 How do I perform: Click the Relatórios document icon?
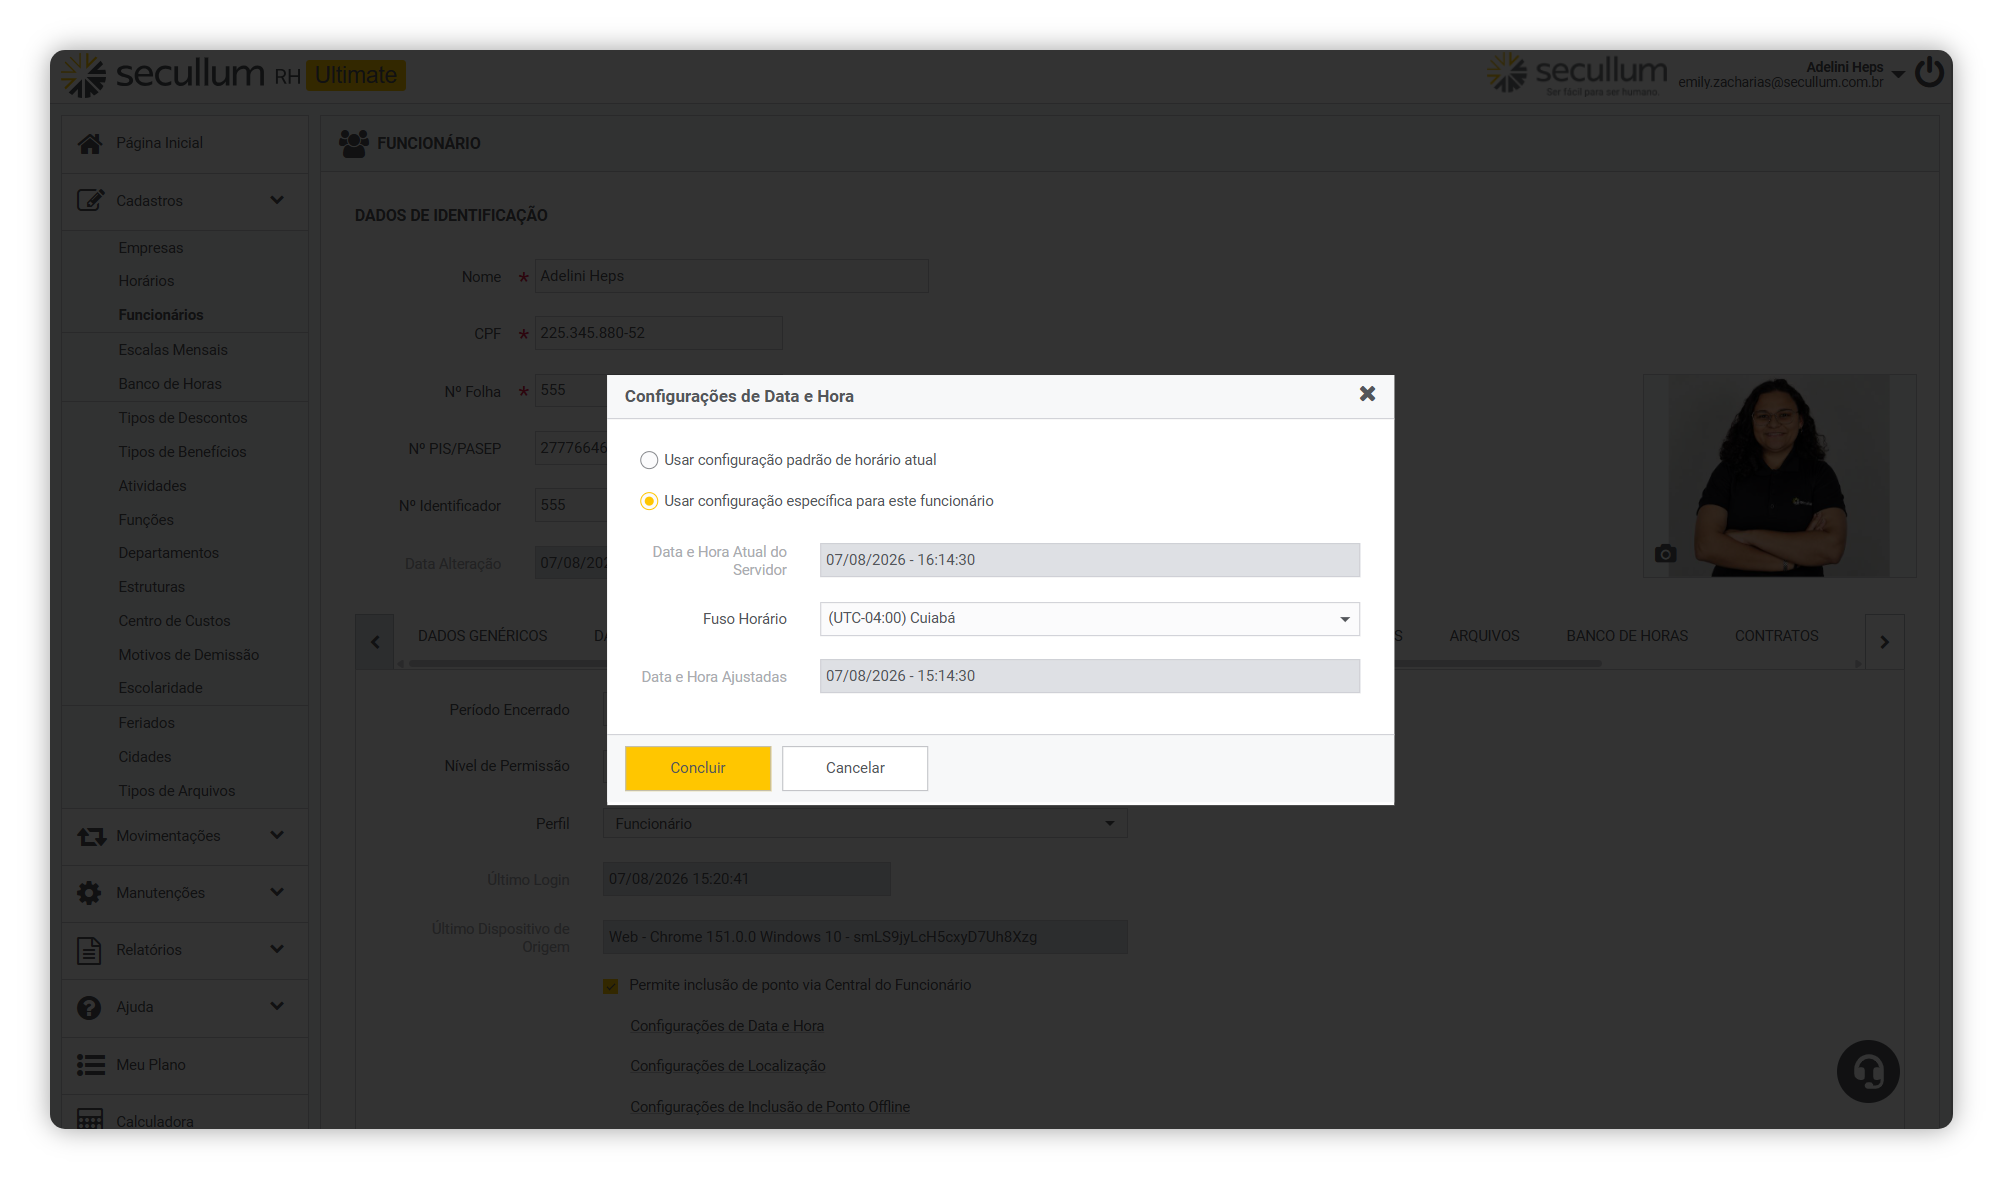pos(89,950)
